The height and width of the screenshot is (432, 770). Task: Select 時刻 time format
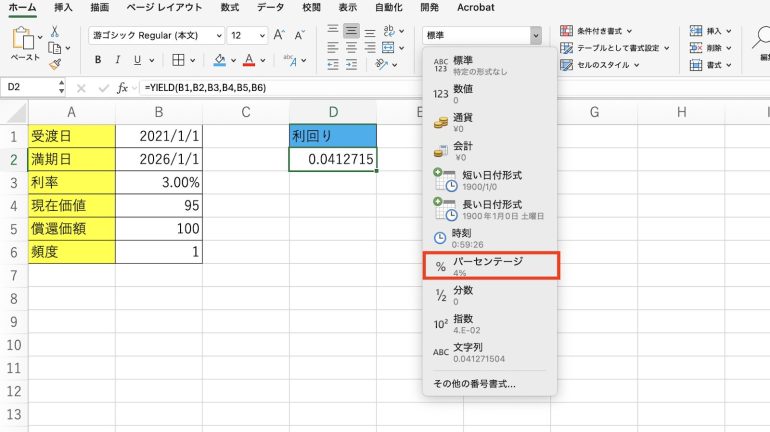(490, 238)
